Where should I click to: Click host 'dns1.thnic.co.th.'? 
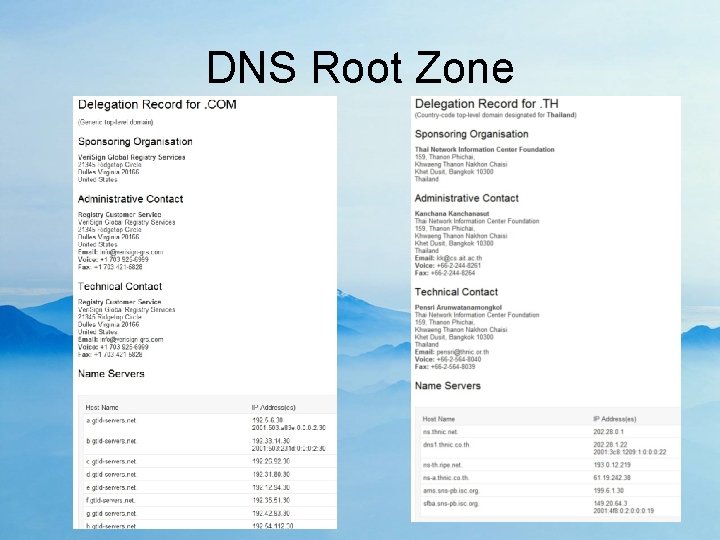[x=446, y=444]
